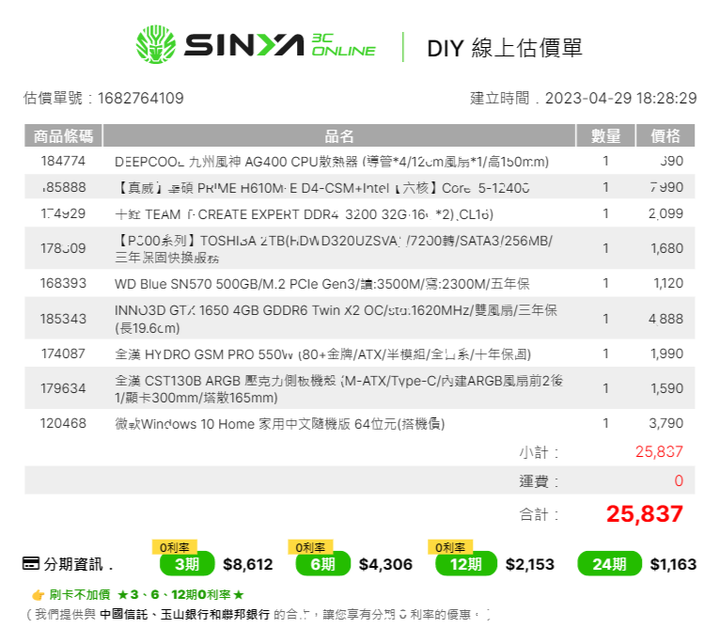Screen dimensions: 720x644
Task: Click the SINYA lion logo icon
Action: 156,45
